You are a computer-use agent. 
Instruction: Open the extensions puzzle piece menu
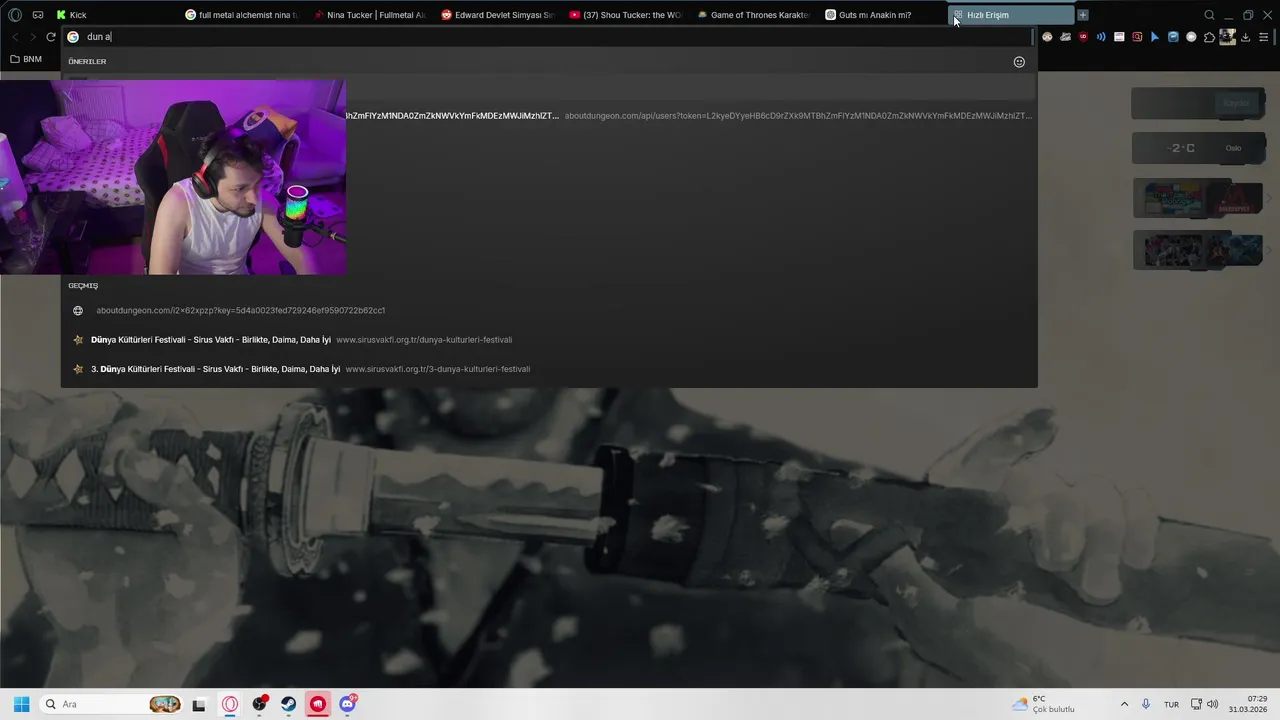pyautogui.click(x=1209, y=37)
